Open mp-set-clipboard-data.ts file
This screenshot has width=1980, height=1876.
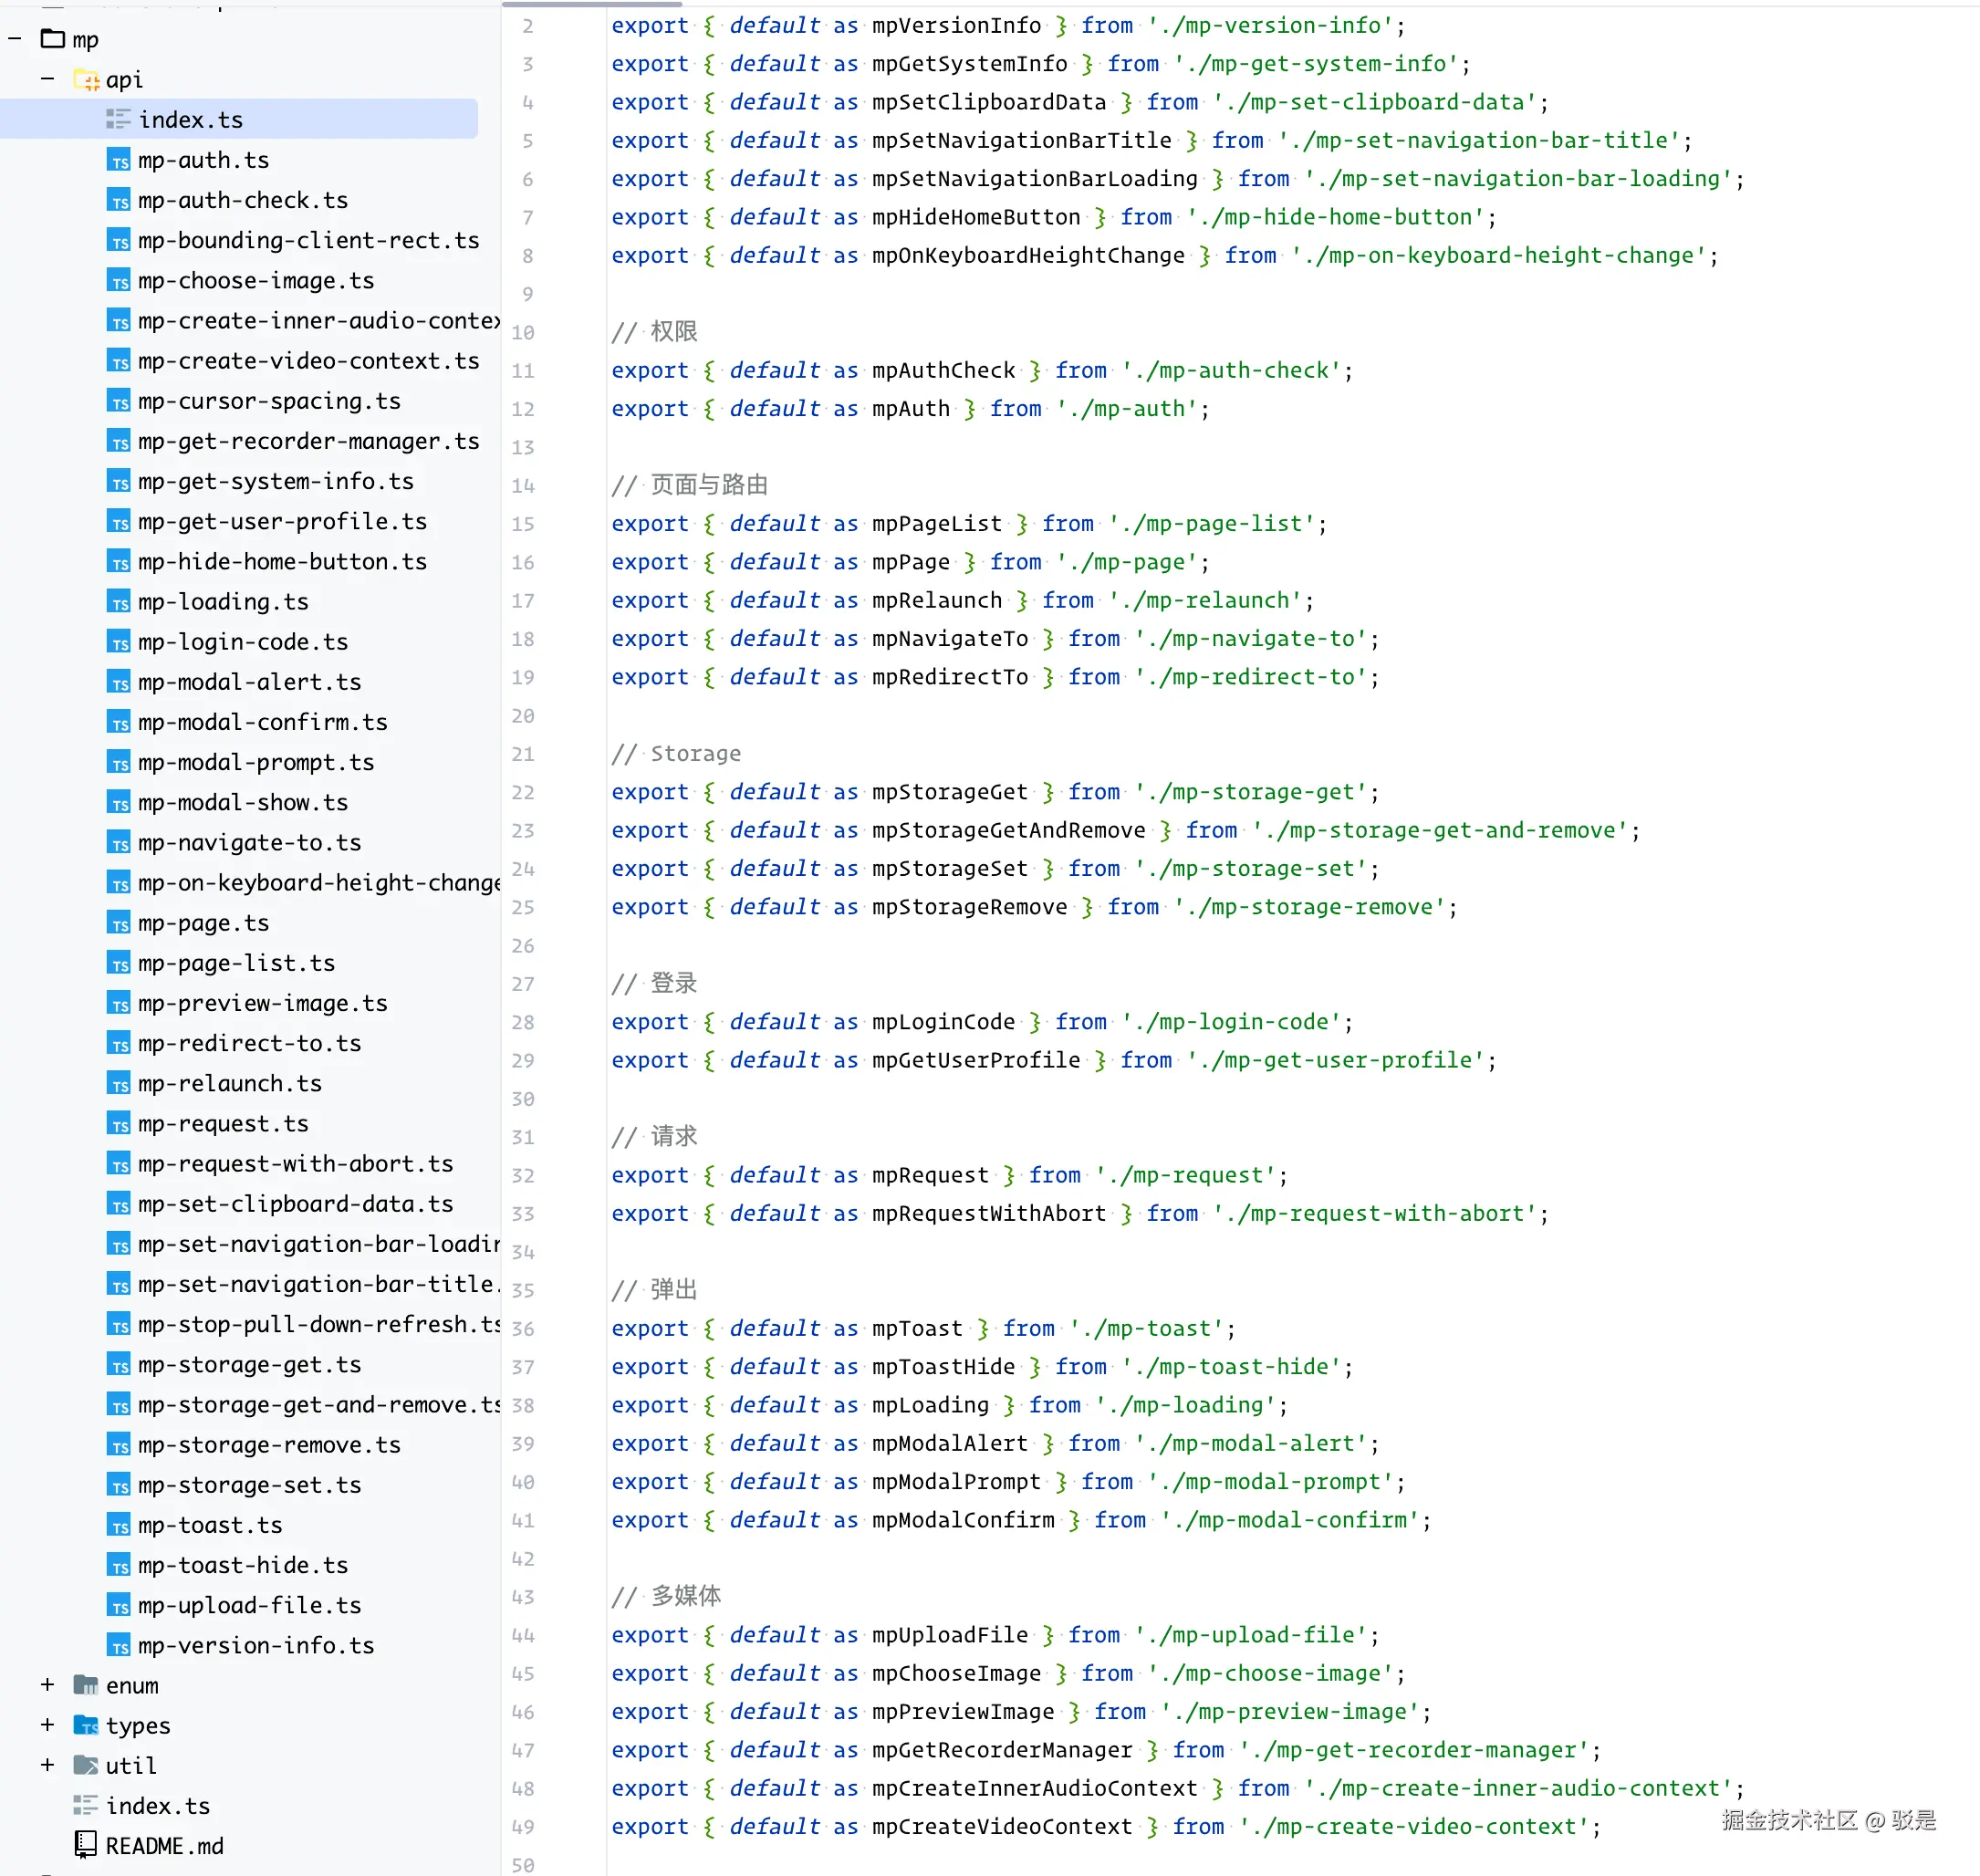pos(295,1204)
